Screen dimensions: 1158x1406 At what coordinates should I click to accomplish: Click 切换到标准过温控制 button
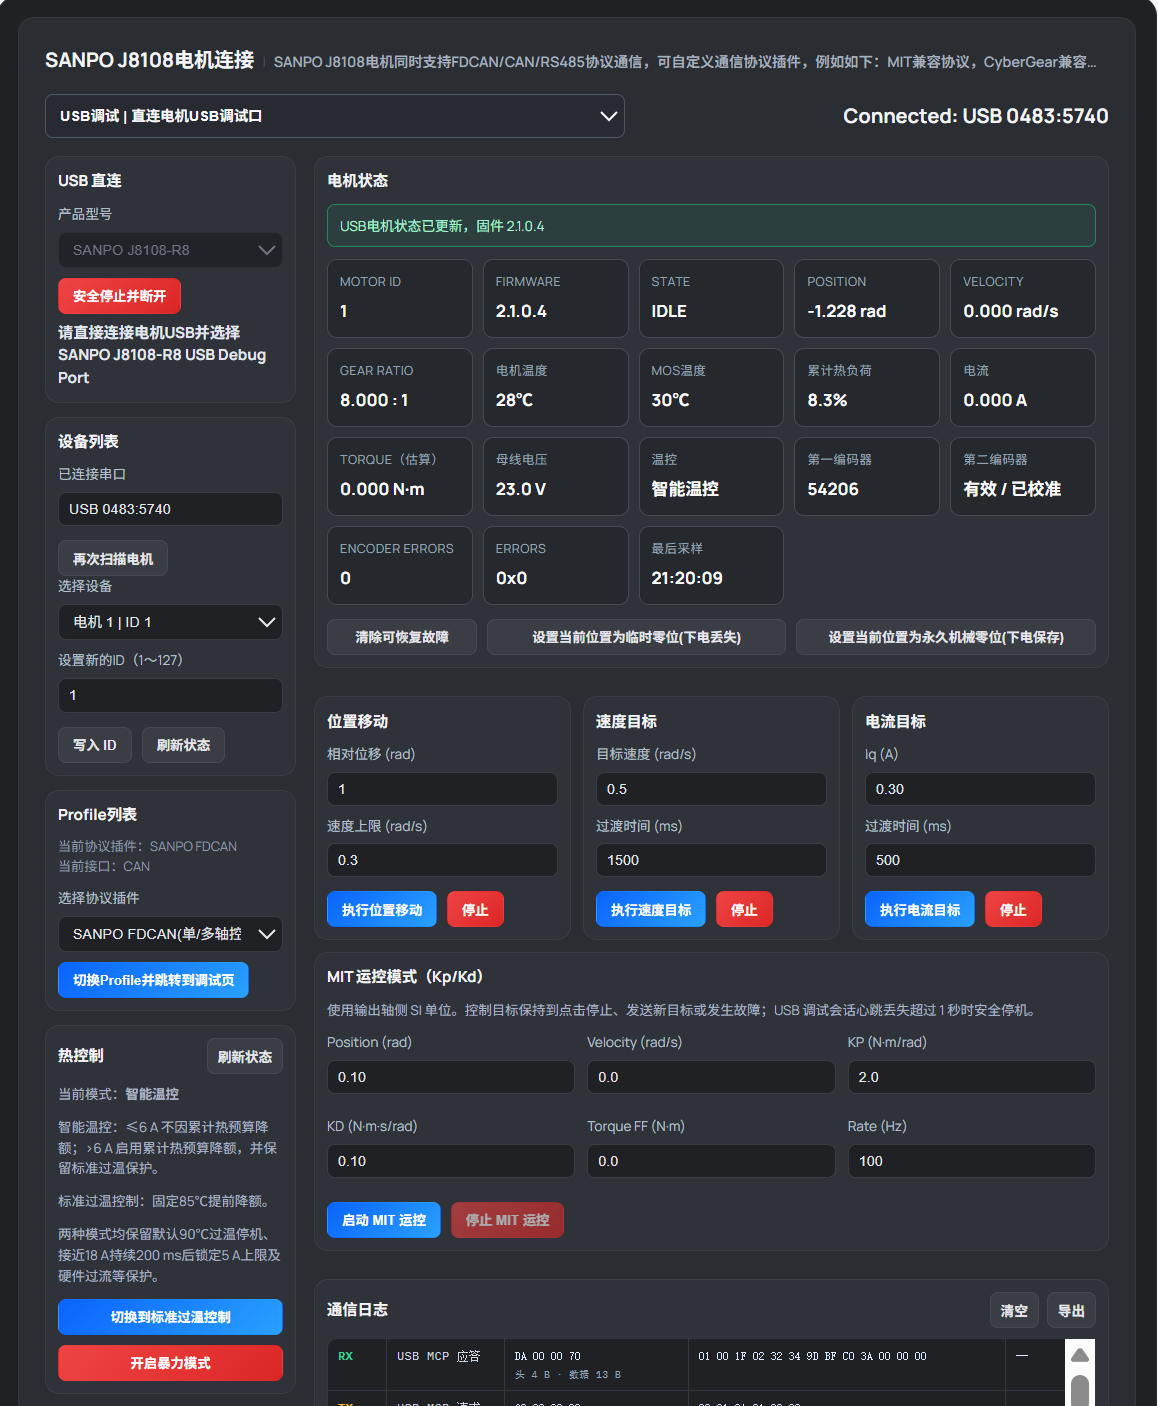pyautogui.click(x=170, y=1317)
